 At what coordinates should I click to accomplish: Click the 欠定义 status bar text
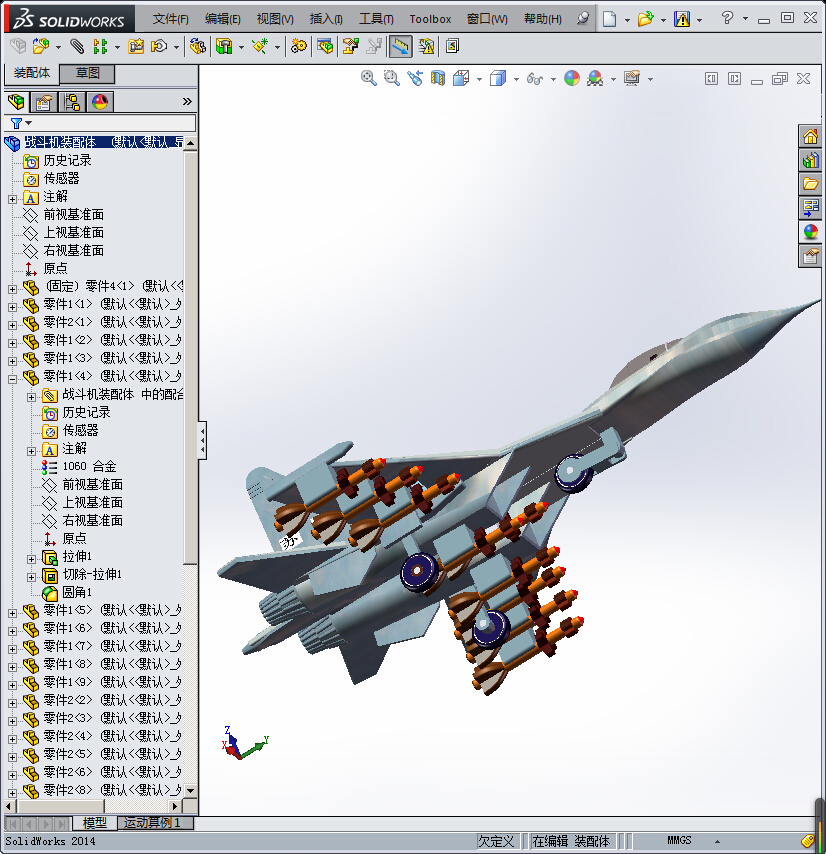496,841
